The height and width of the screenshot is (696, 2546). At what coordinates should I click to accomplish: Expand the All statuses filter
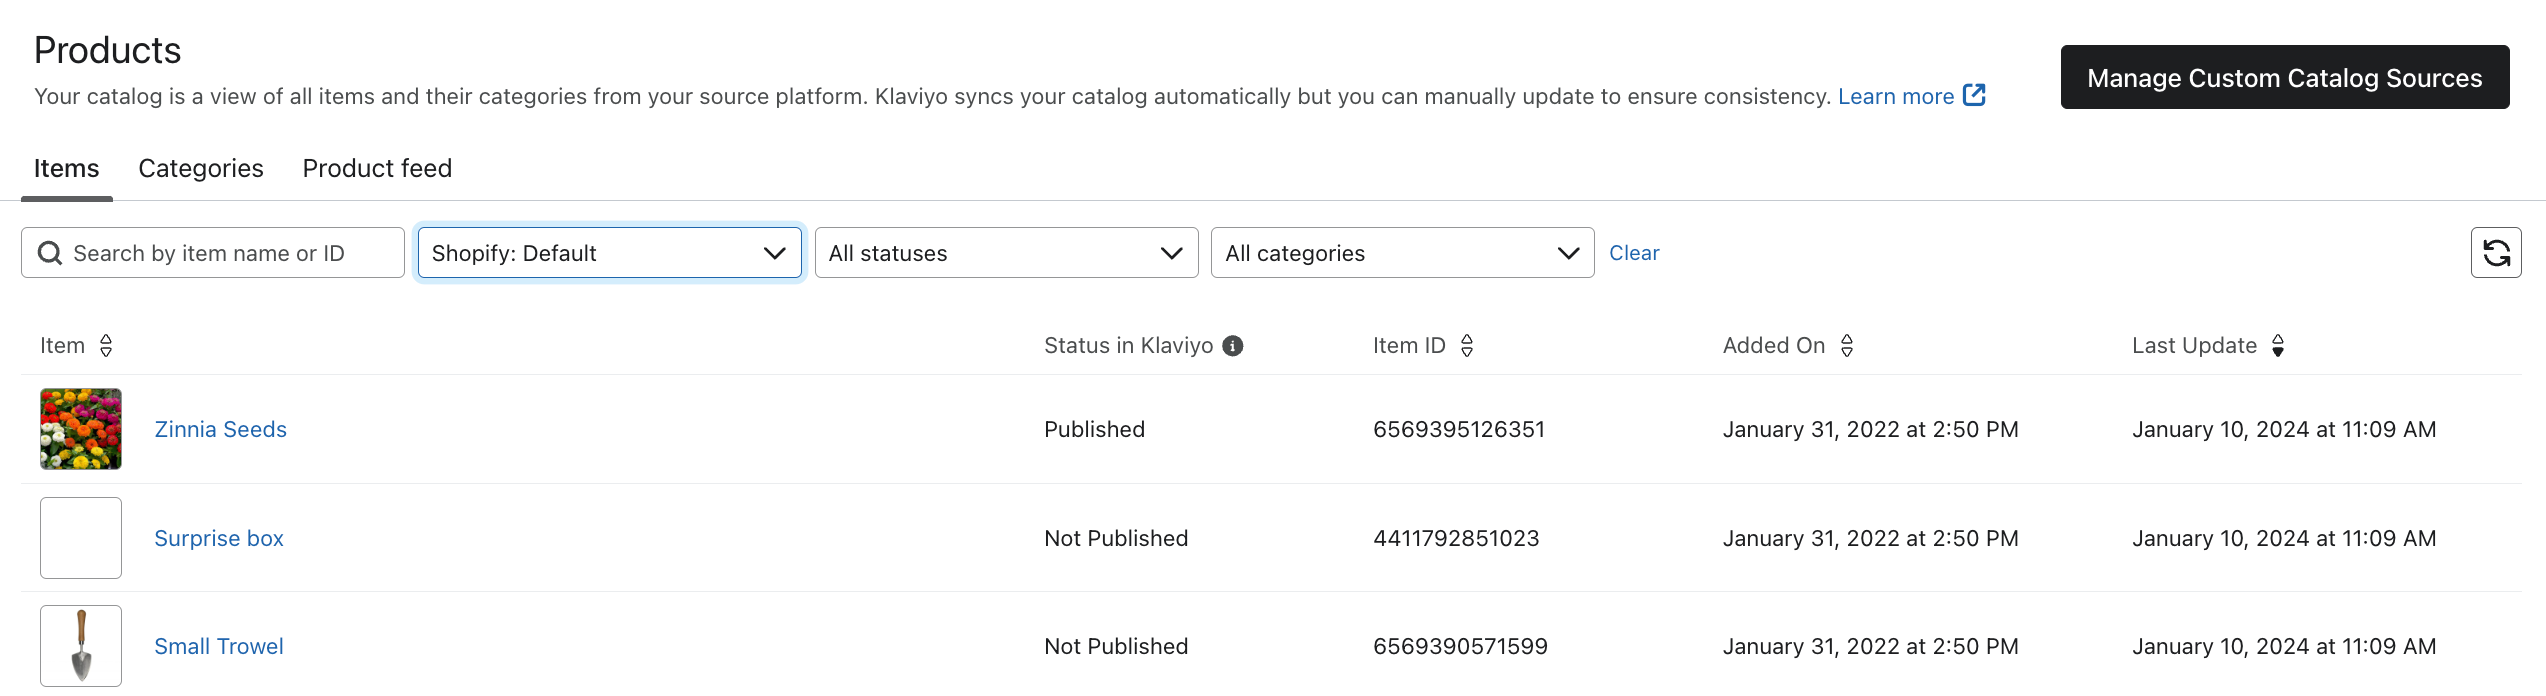point(1006,253)
